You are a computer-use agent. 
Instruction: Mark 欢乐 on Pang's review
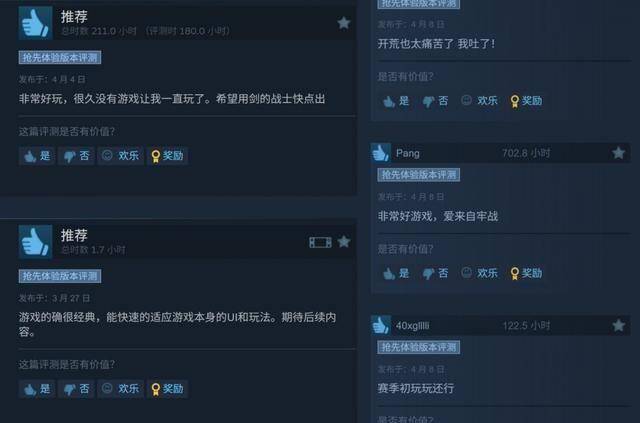click(480, 273)
